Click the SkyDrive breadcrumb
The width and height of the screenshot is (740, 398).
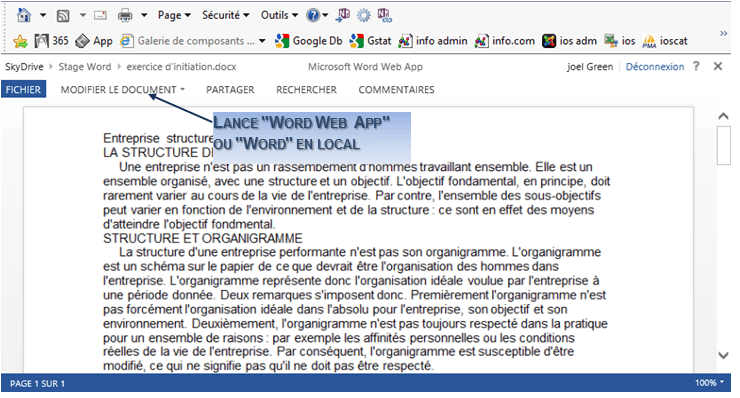tap(24, 67)
